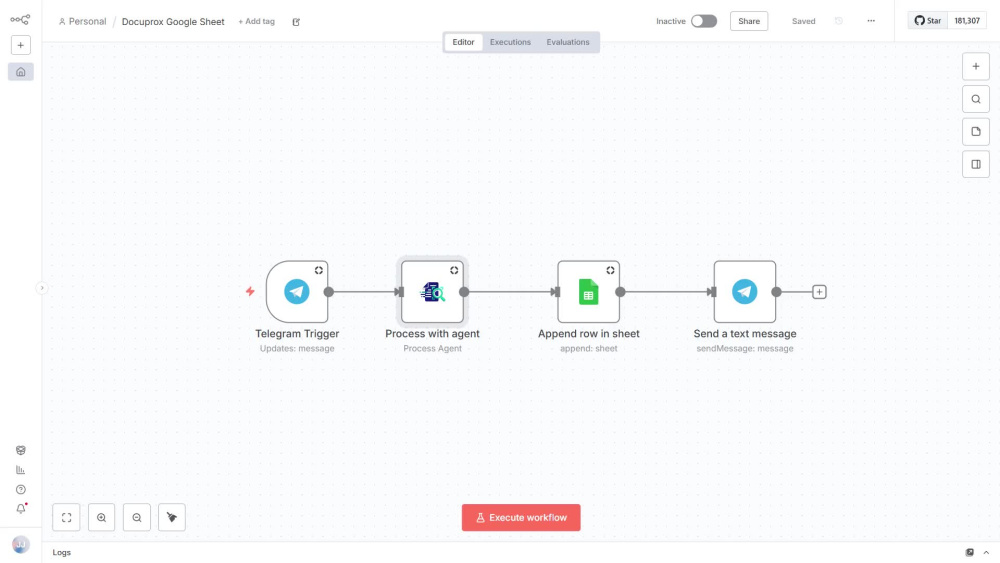The height and width of the screenshot is (563, 1000).
Task: Click the fit to view zoom button
Action: point(66,518)
